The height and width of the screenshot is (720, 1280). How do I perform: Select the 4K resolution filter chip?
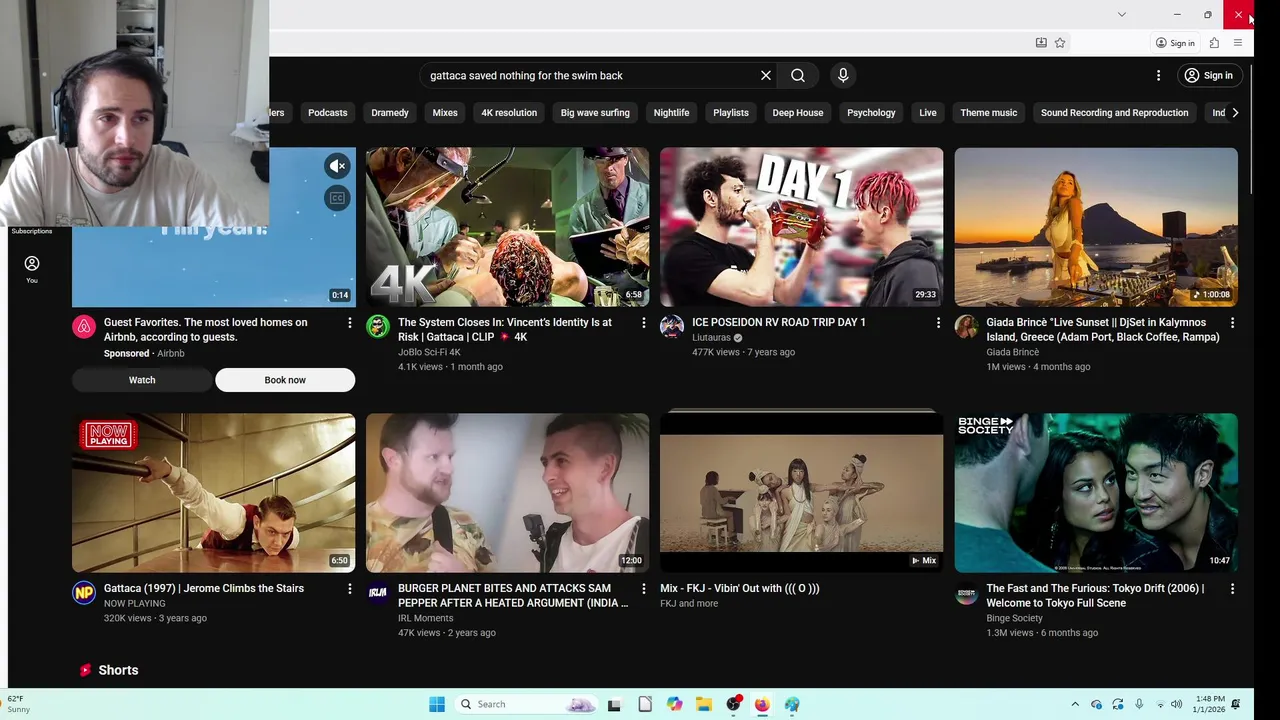pyautogui.click(x=509, y=113)
